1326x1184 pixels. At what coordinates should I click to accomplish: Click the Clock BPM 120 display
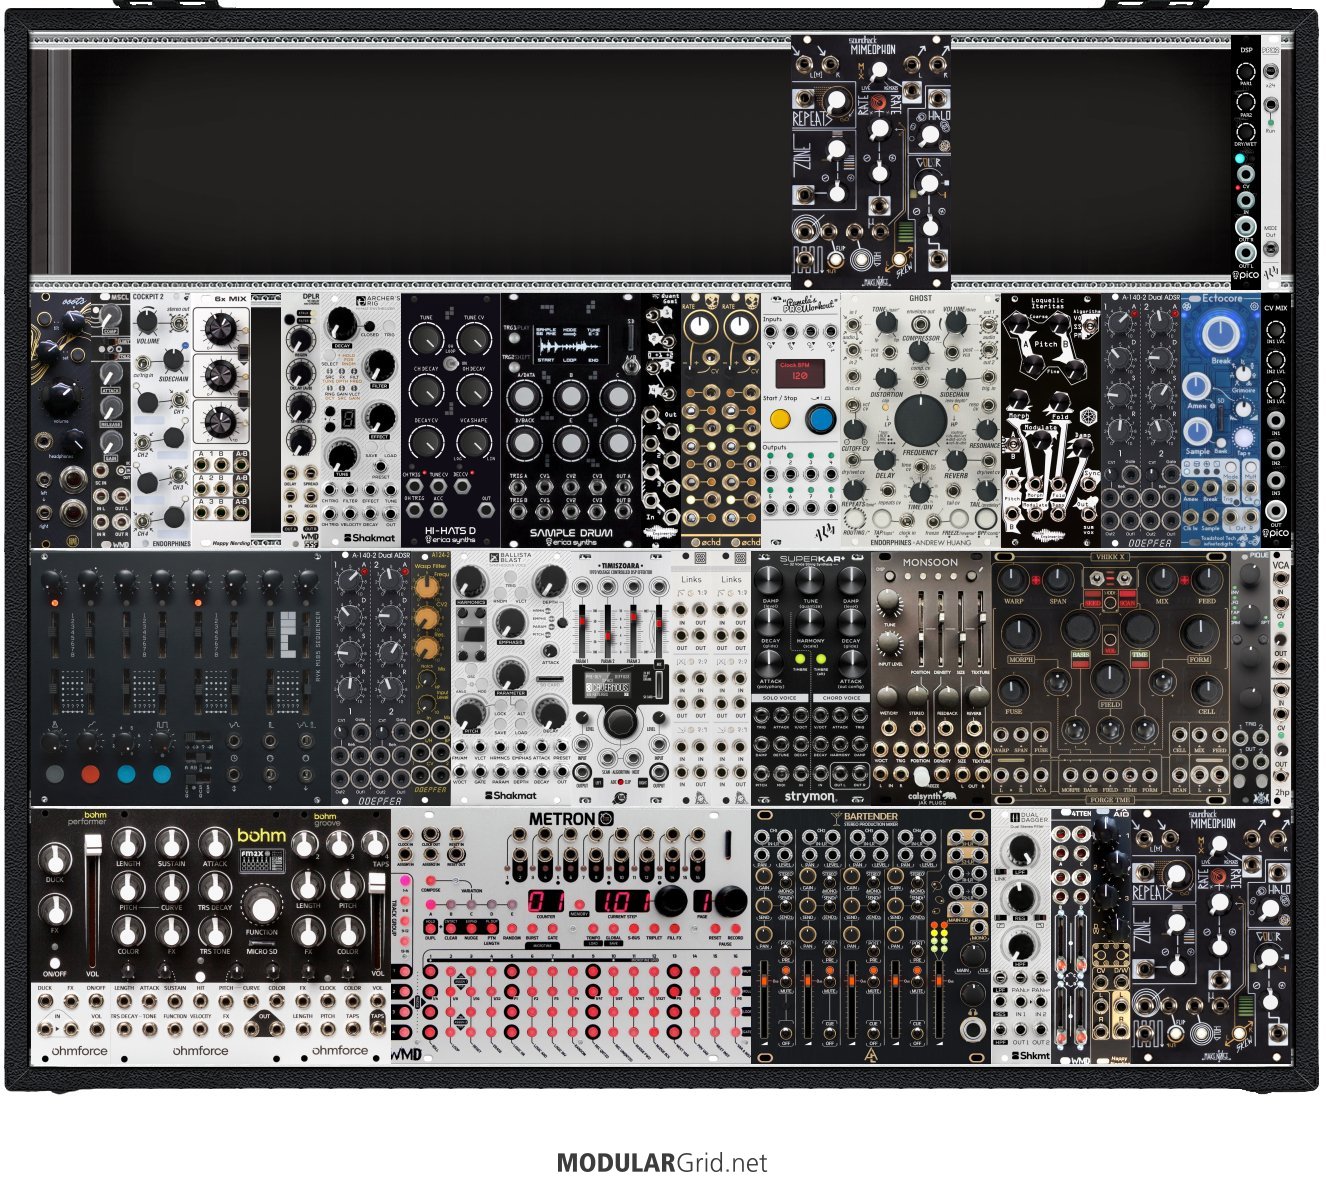[800, 375]
